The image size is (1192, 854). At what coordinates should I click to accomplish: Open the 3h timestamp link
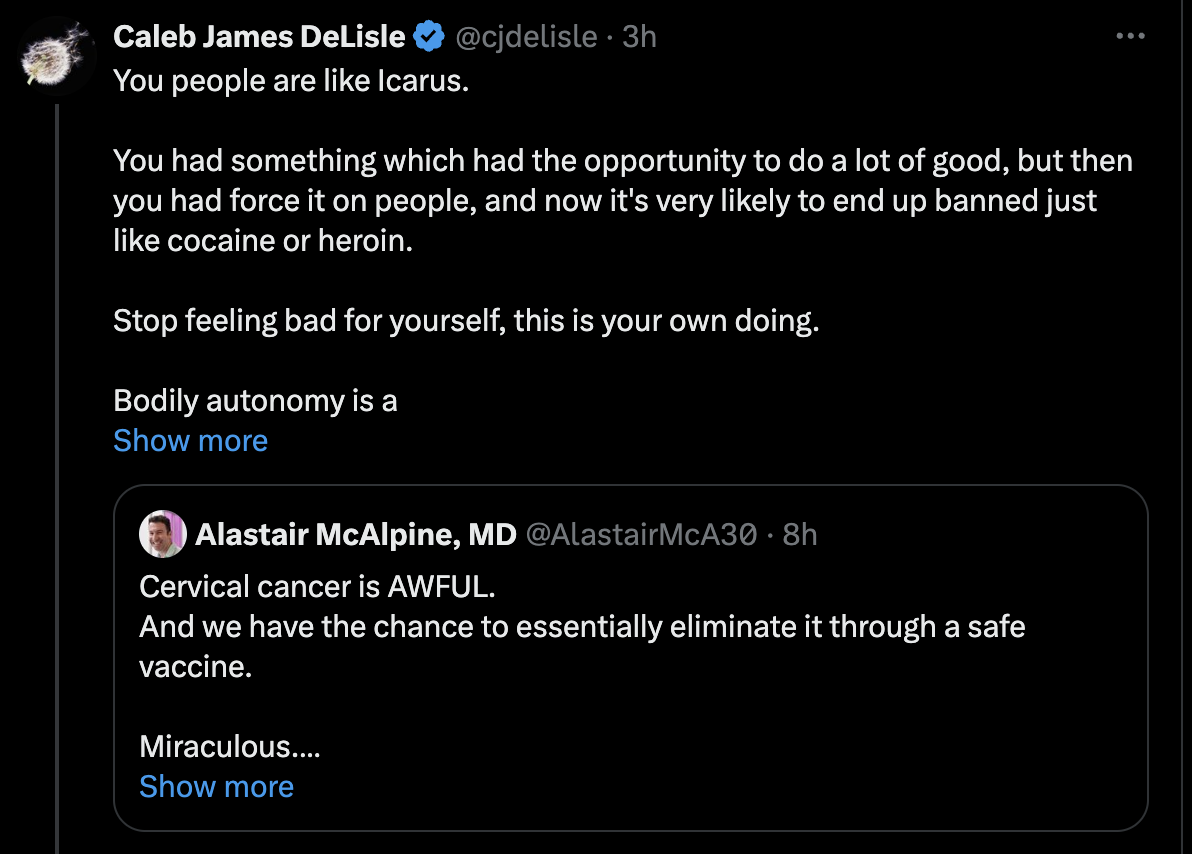click(x=639, y=37)
